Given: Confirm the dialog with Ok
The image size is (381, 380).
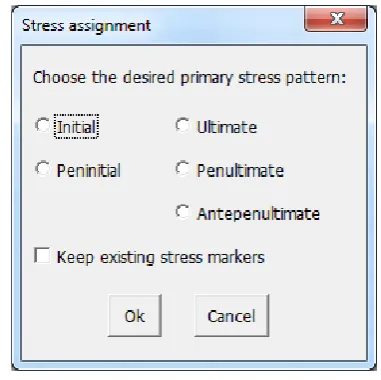Looking at the screenshot, I should 135,316.
